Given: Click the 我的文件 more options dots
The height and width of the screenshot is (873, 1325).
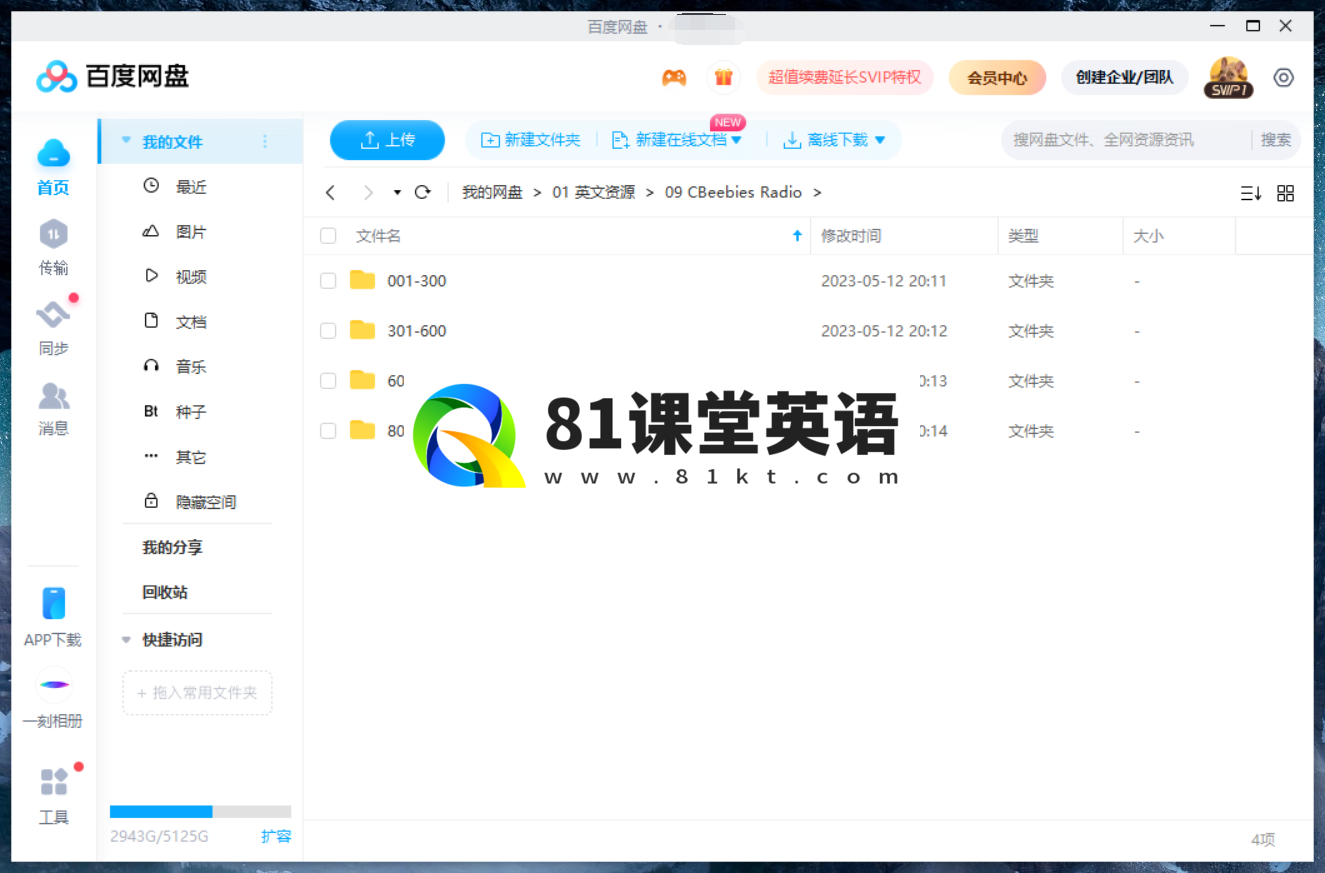Looking at the screenshot, I should coord(265,142).
